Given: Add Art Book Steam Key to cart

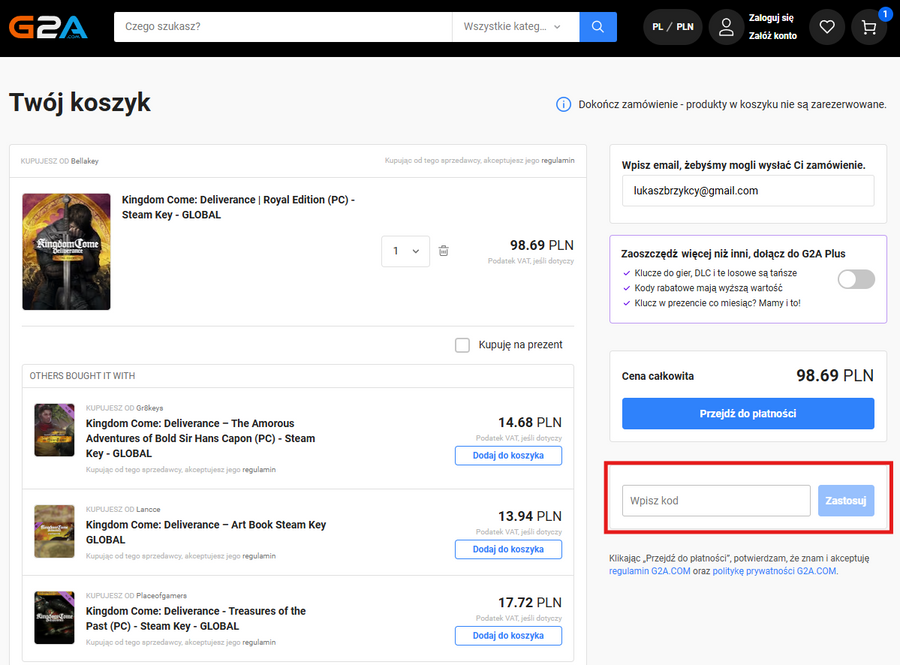Looking at the screenshot, I should tap(508, 549).
